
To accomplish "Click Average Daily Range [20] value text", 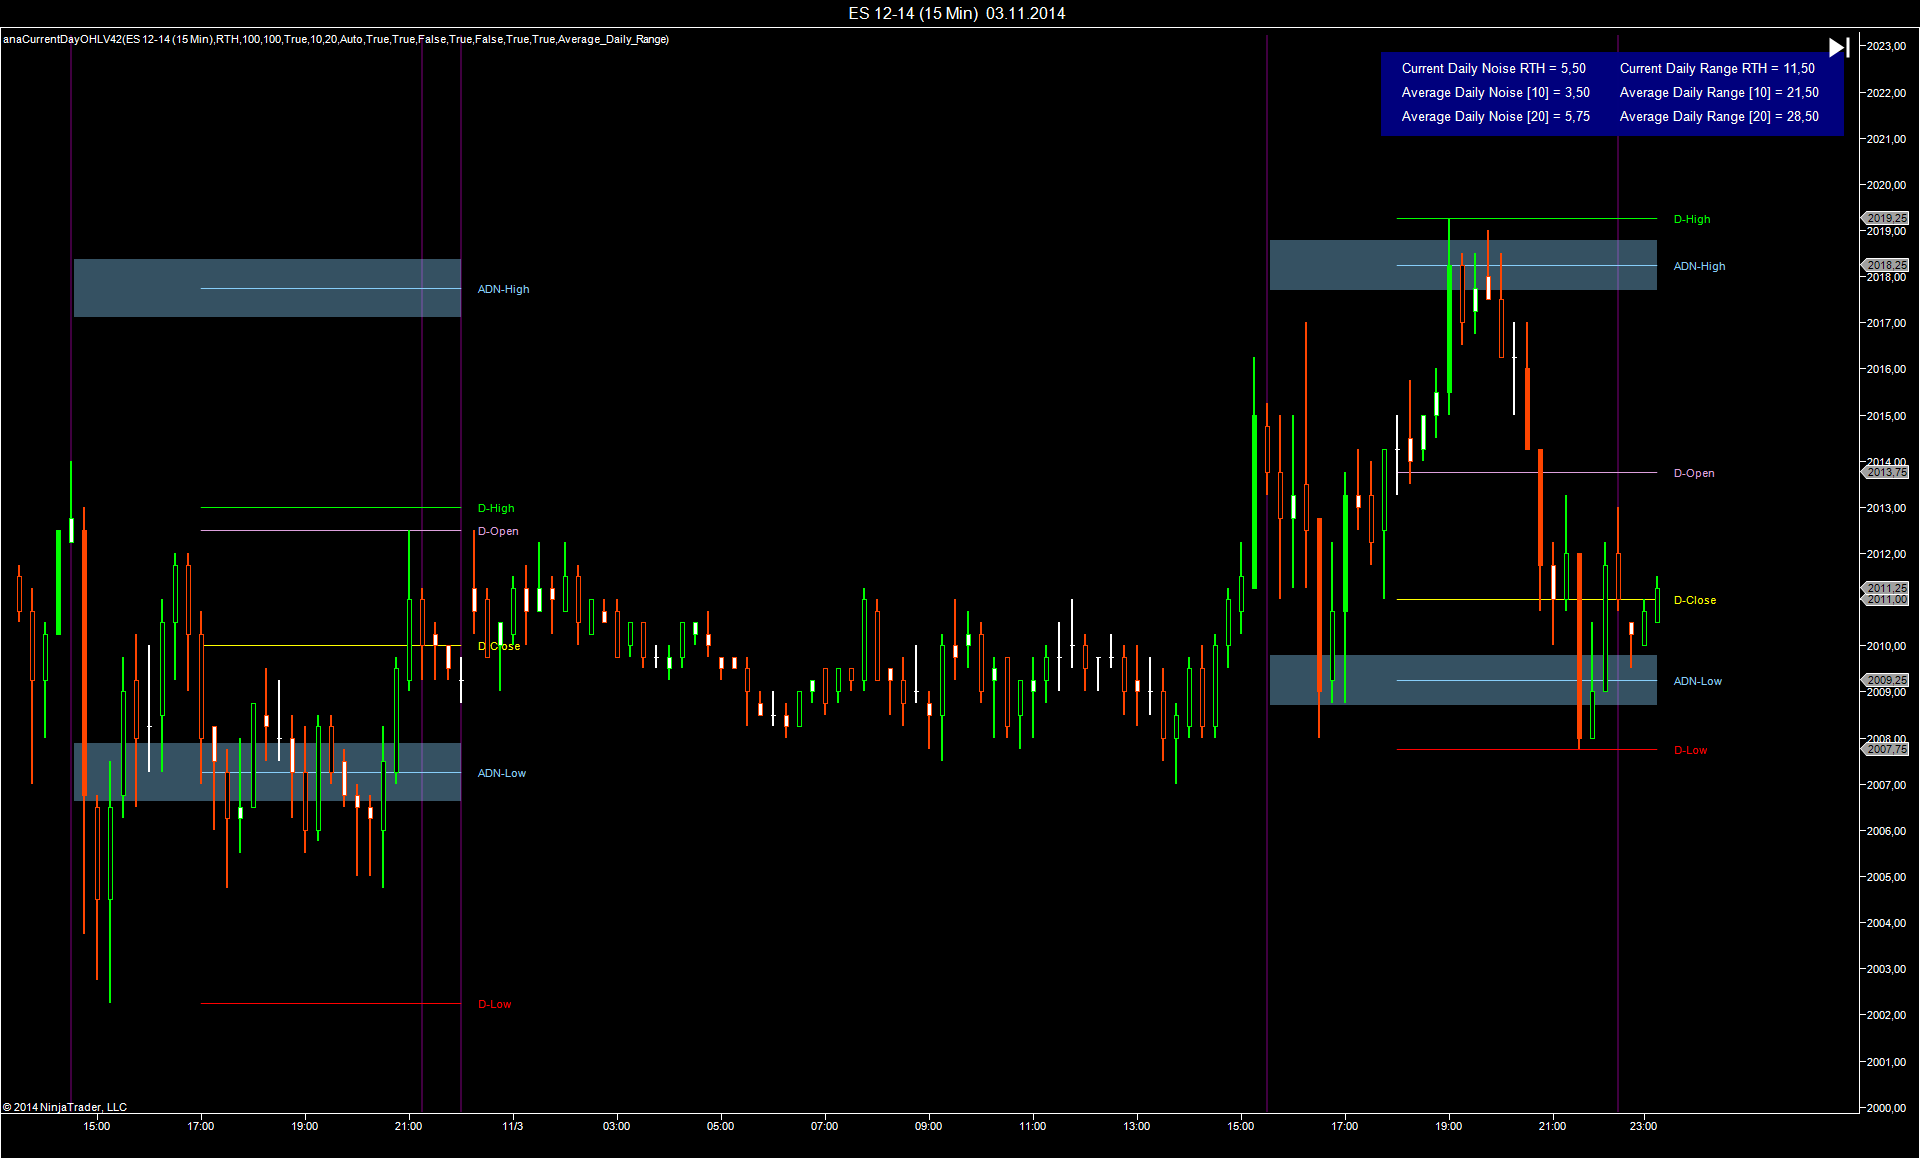I will pyautogui.click(x=1719, y=116).
